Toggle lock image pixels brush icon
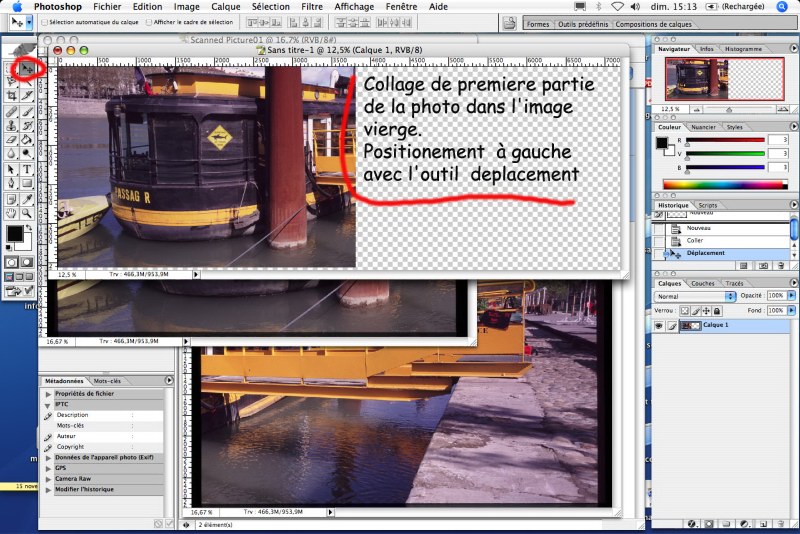Image resolution: width=800 pixels, height=534 pixels. [695, 311]
